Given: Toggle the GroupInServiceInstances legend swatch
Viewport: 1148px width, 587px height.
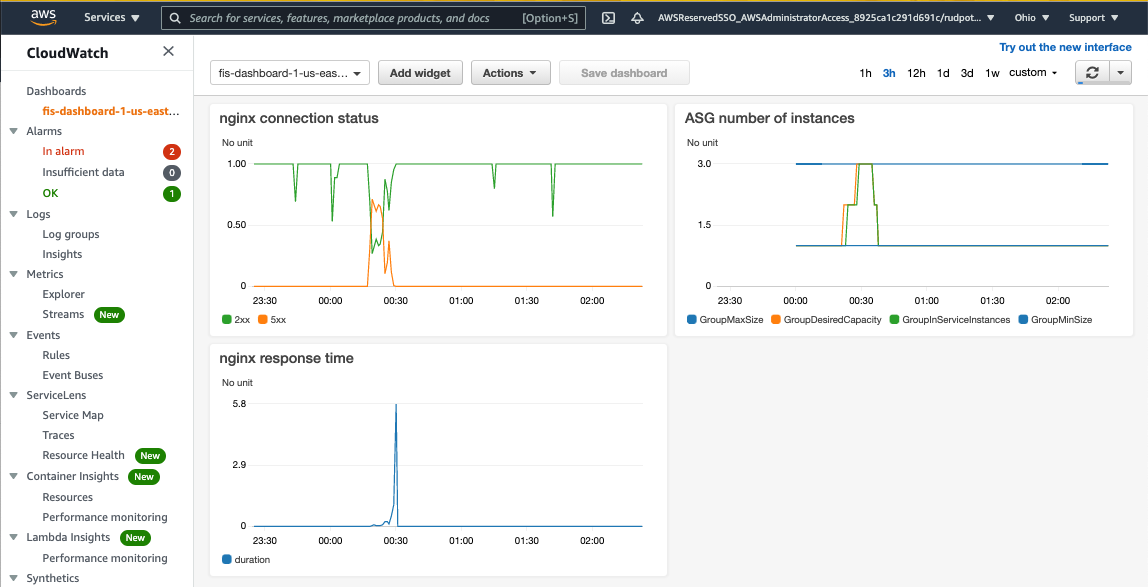Looking at the screenshot, I should pyautogui.click(x=893, y=320).
